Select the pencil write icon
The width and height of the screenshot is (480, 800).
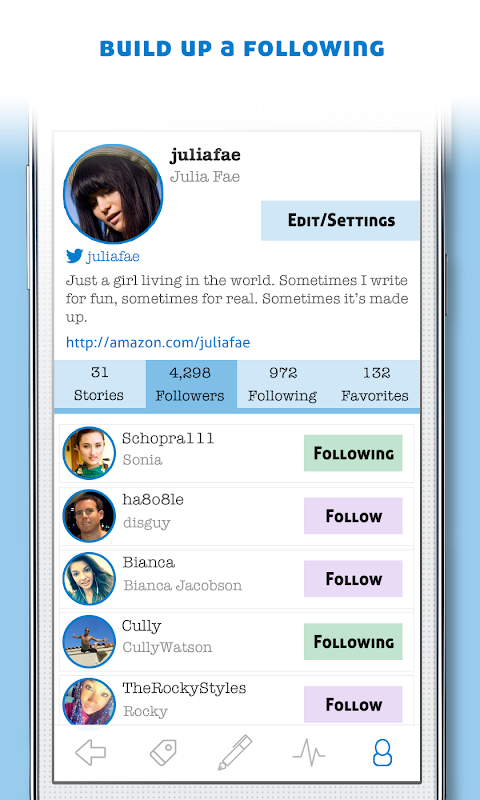(235, 752)
